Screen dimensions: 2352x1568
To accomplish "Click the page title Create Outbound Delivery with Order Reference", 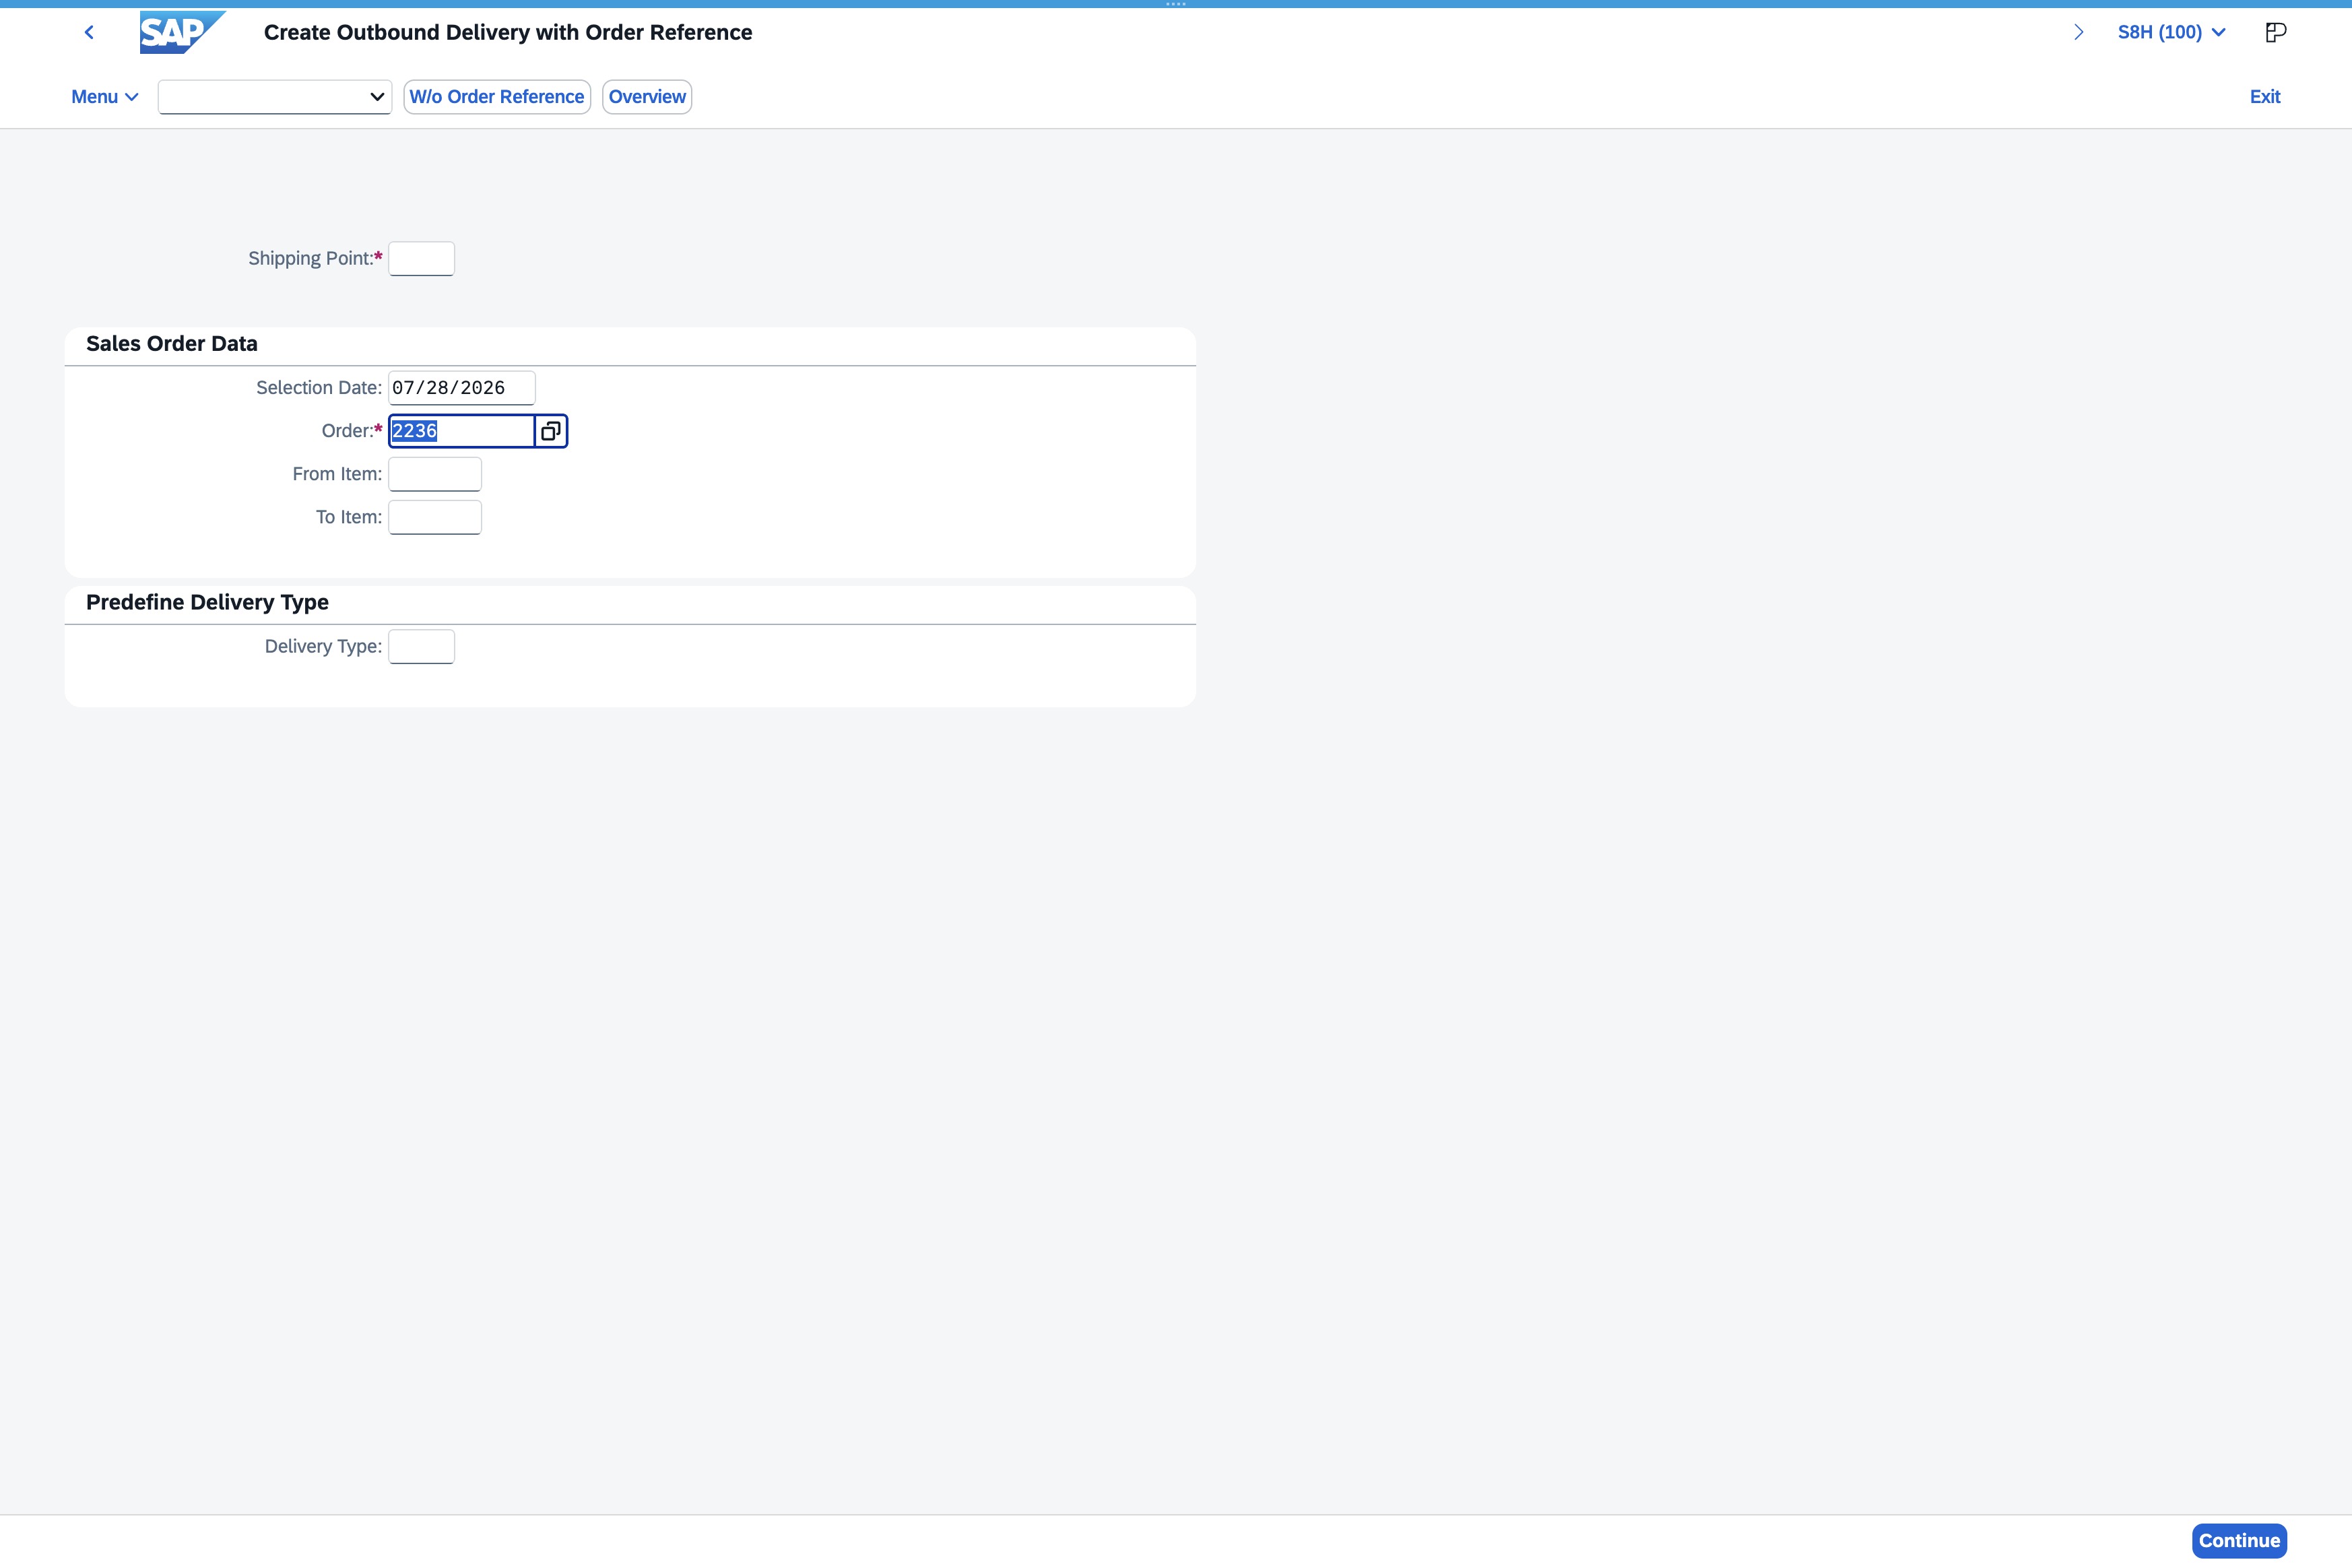I will tap(508, 32).
